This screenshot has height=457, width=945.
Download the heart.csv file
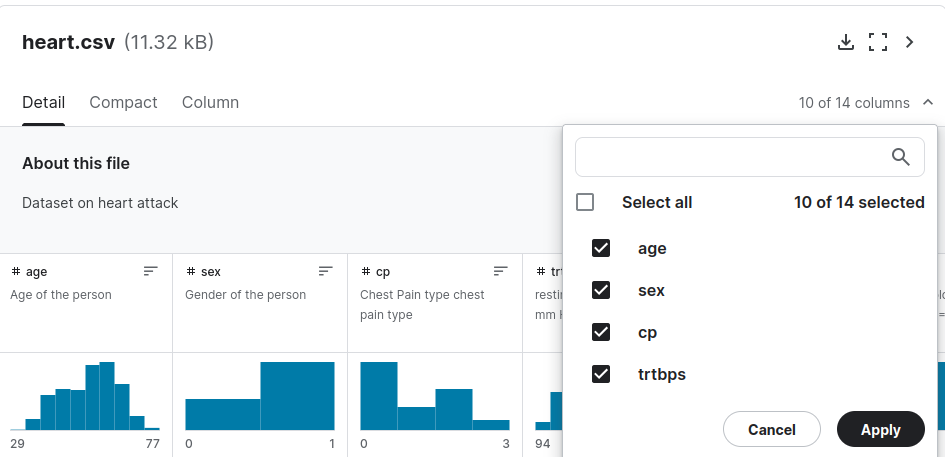846,42
